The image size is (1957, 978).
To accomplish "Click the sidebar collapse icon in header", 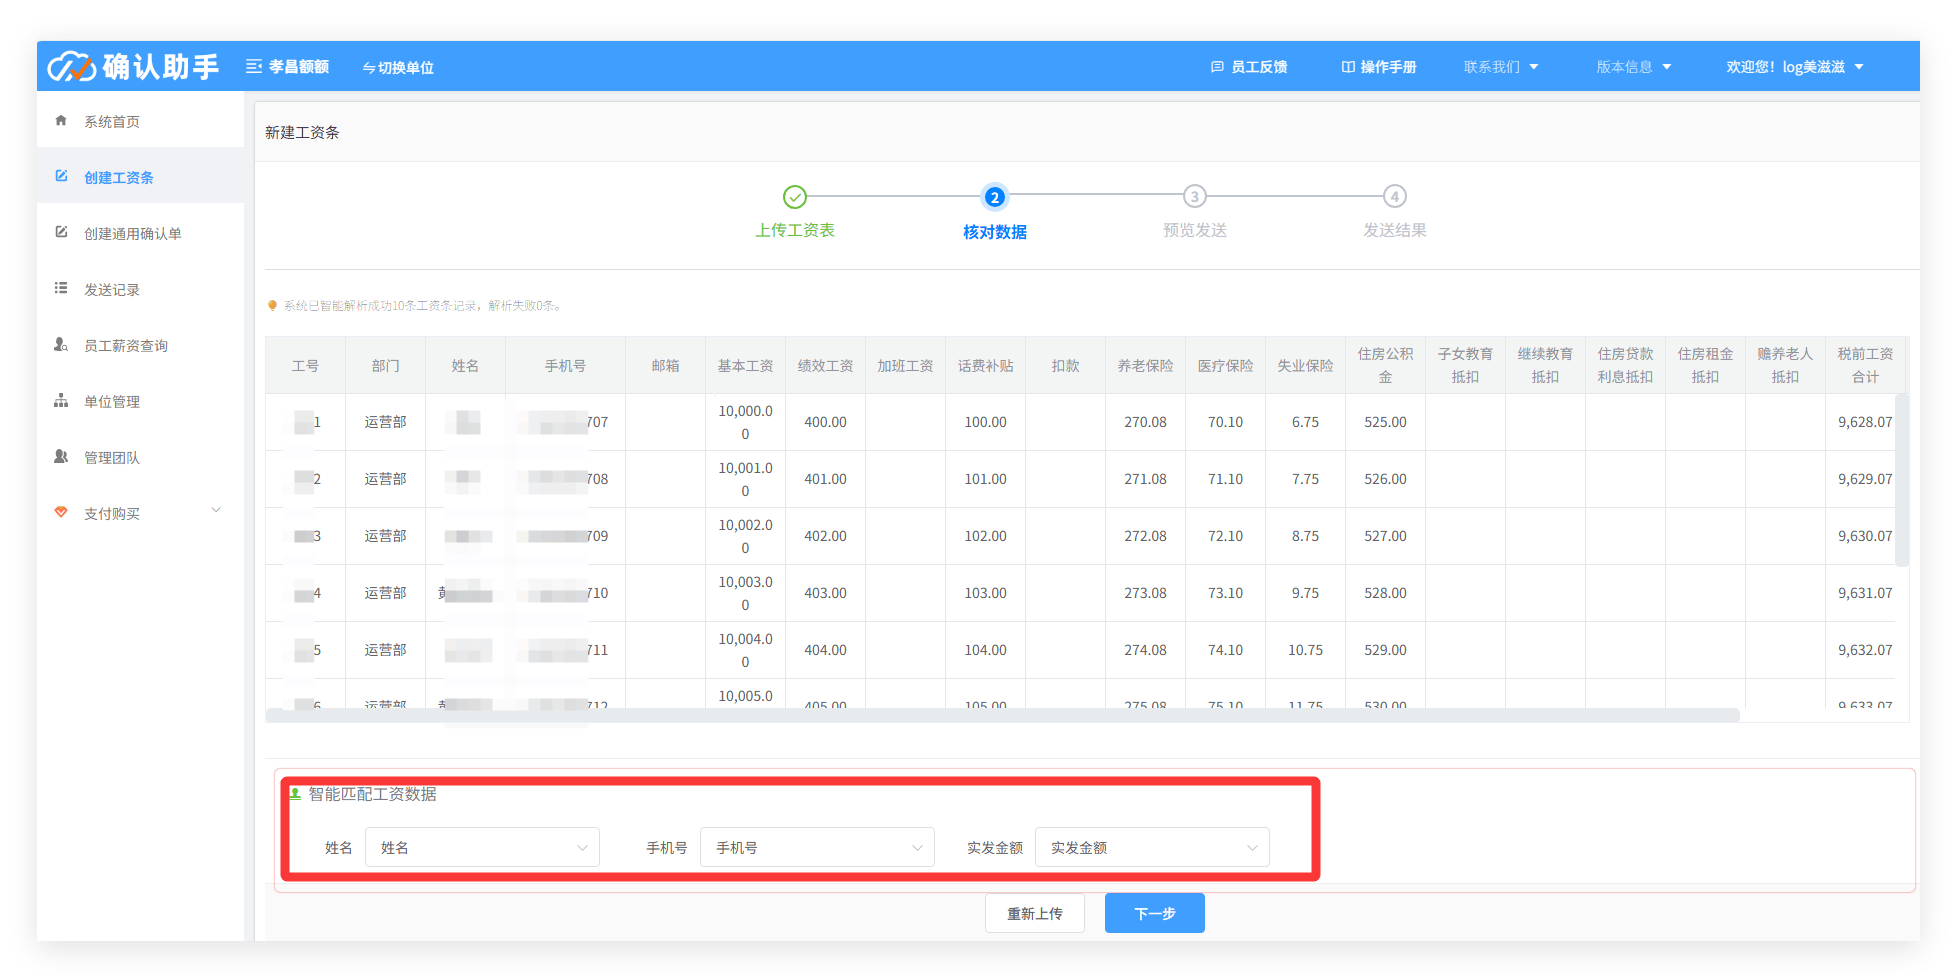I will click(x=254, y=67).
